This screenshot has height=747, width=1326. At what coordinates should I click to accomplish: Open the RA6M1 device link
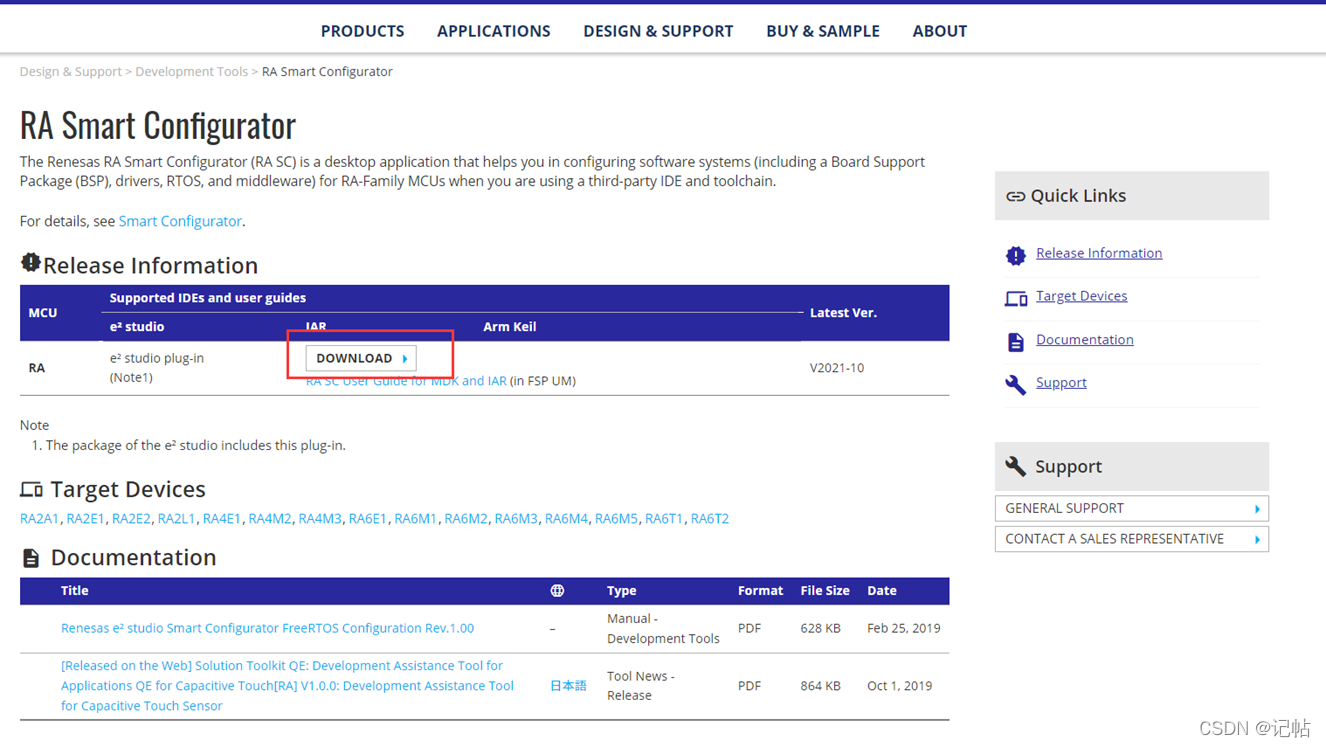416,519
